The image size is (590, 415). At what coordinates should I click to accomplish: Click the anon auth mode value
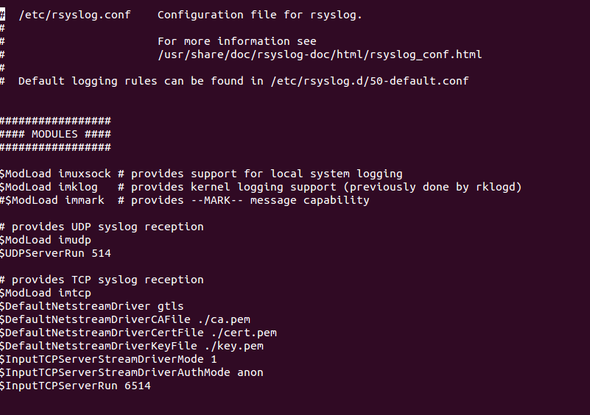tap(250, 372)
